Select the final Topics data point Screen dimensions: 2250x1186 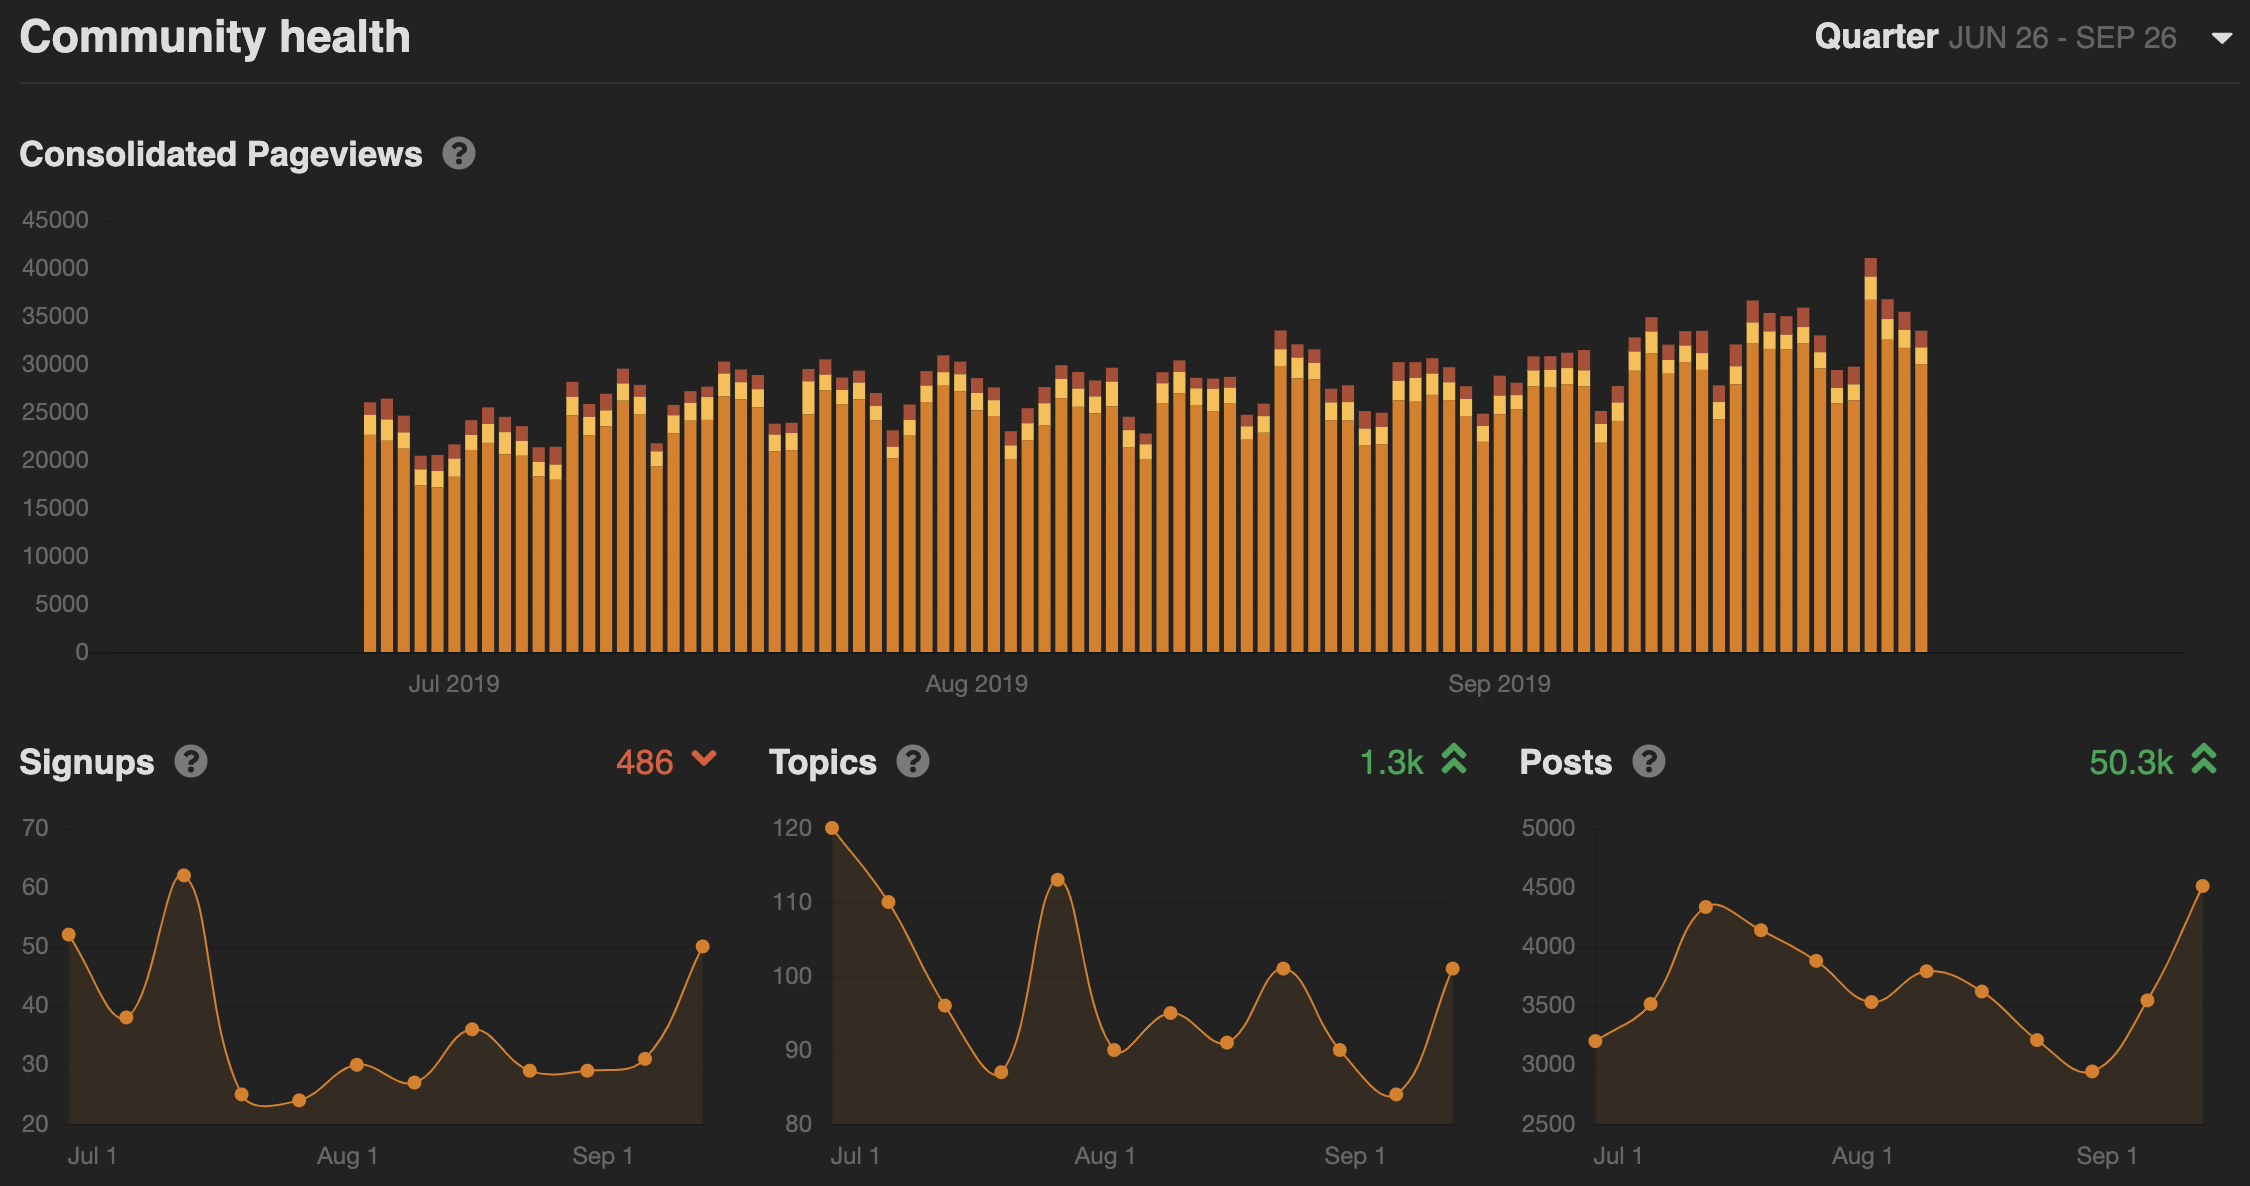click(1453, 969)
